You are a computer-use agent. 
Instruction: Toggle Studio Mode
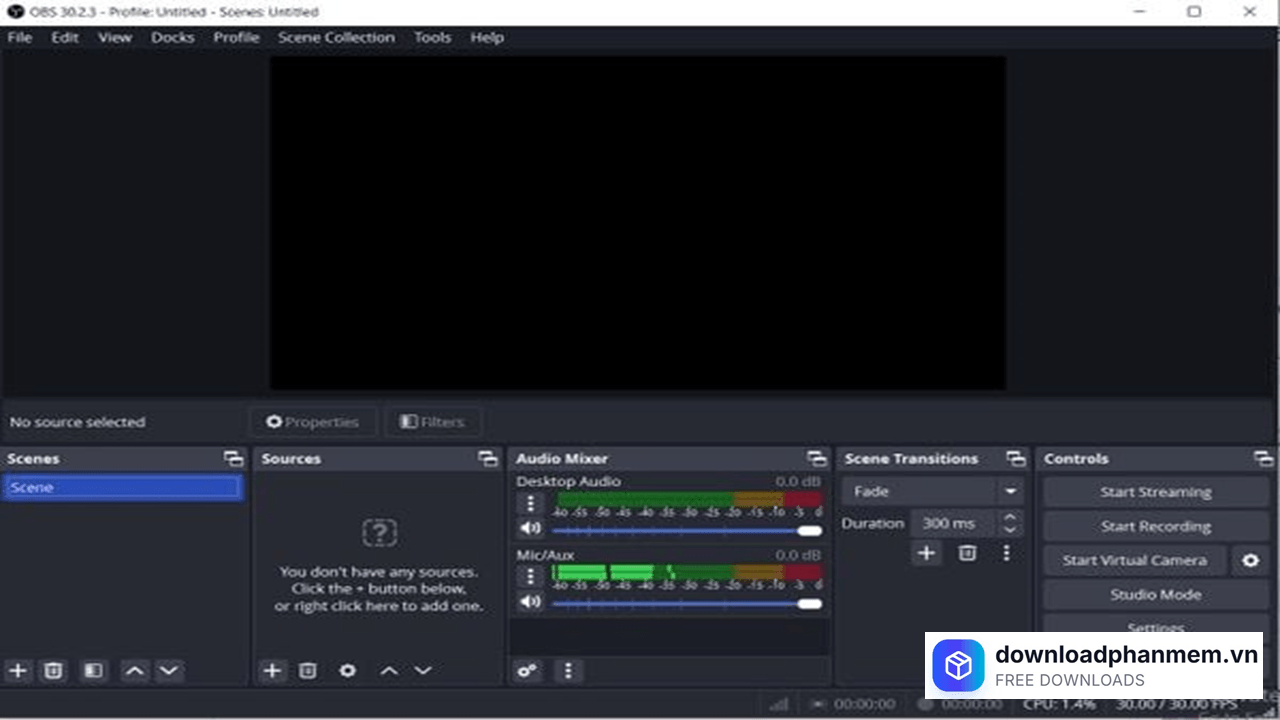(x=1155, y=594)
